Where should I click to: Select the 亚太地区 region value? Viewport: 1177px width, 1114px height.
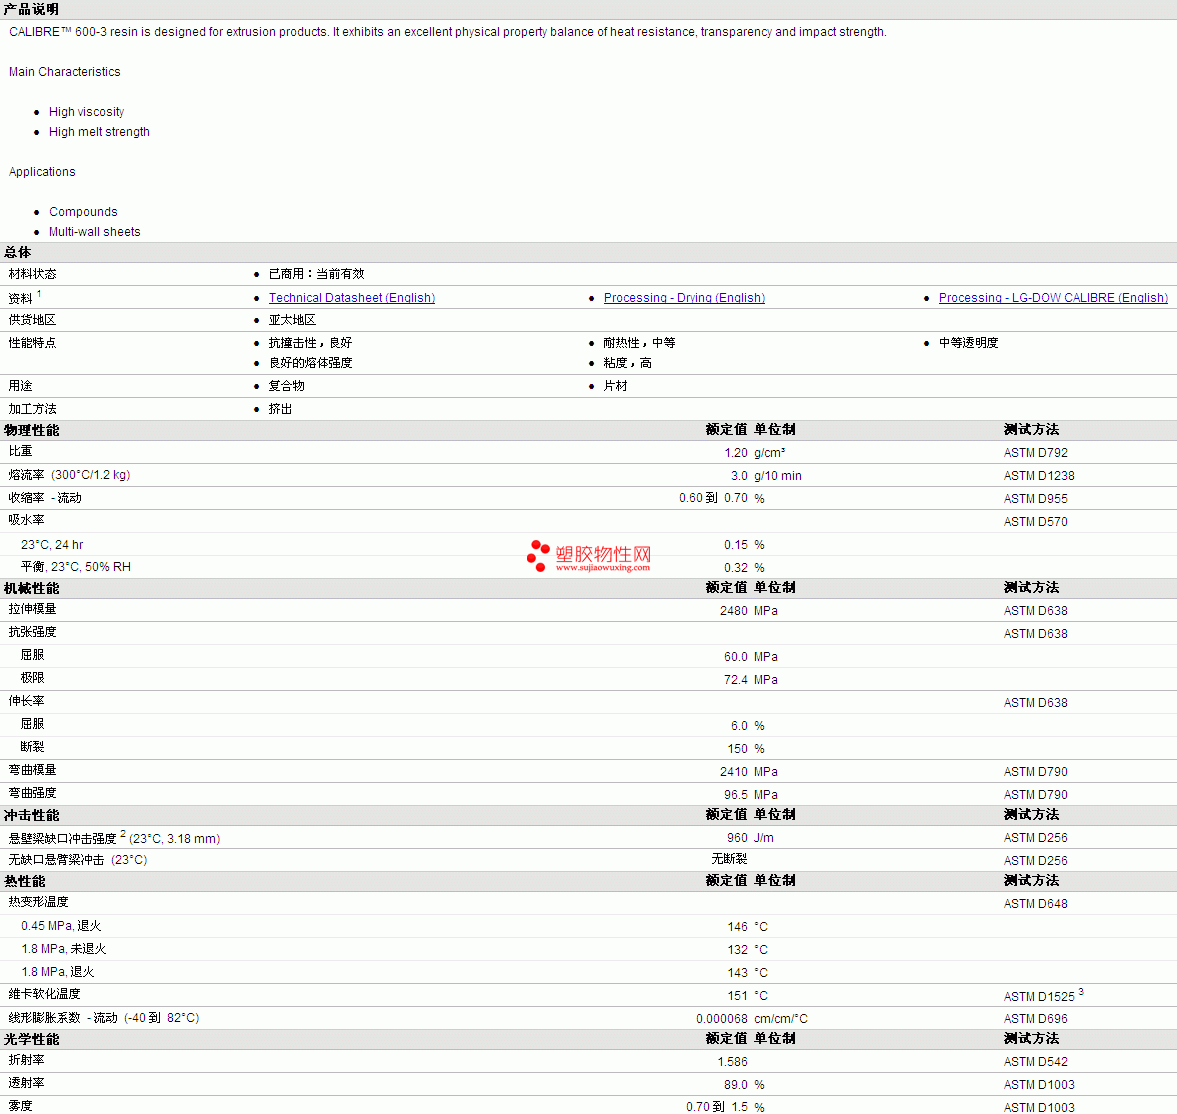(293, 320)
